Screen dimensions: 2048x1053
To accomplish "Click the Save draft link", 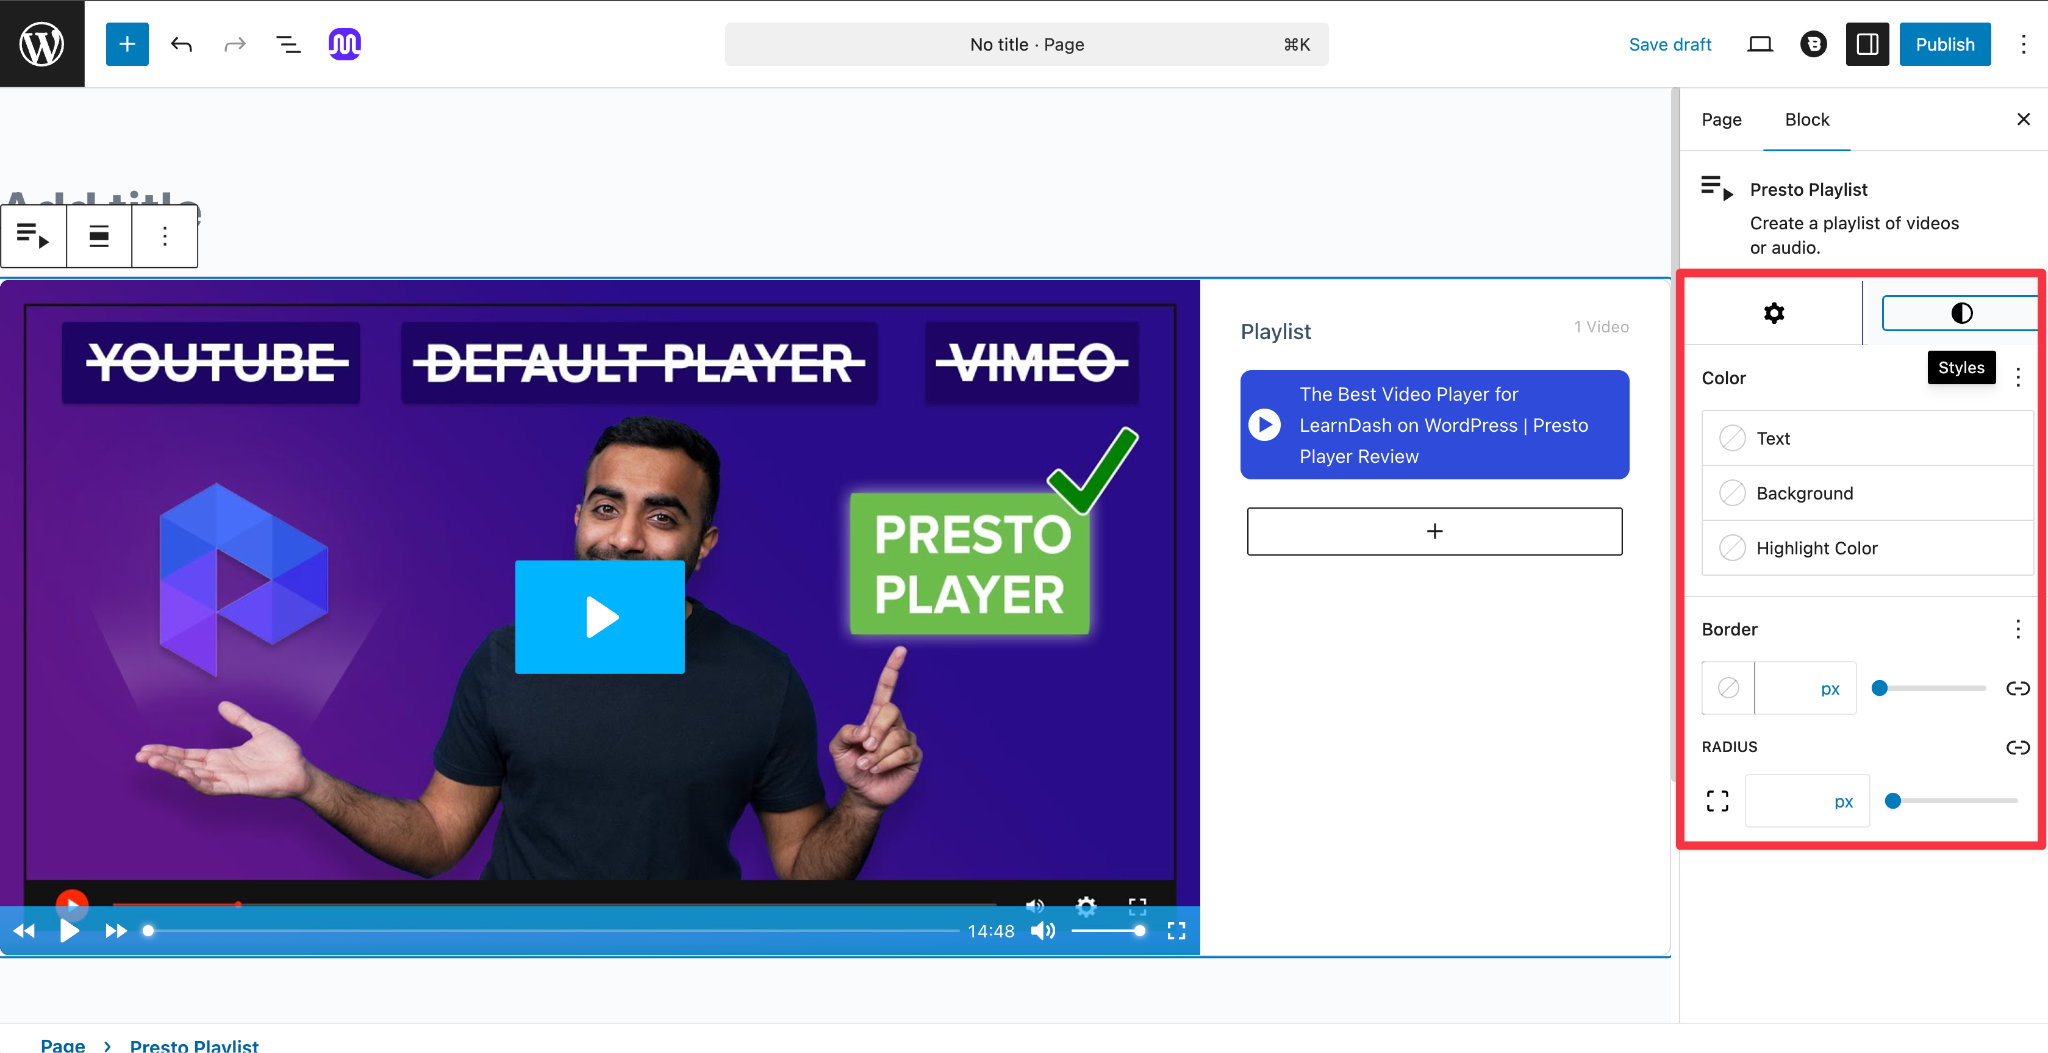I will (x=1670, y=44).
